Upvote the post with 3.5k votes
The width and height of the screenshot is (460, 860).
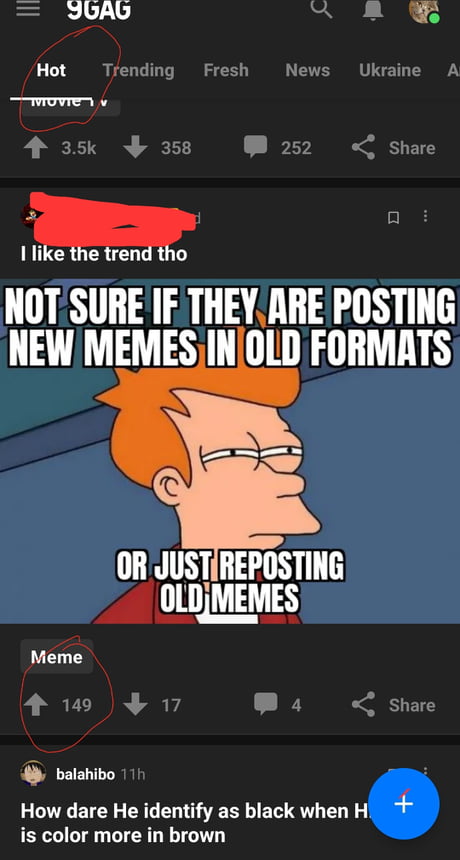(36, 148)
